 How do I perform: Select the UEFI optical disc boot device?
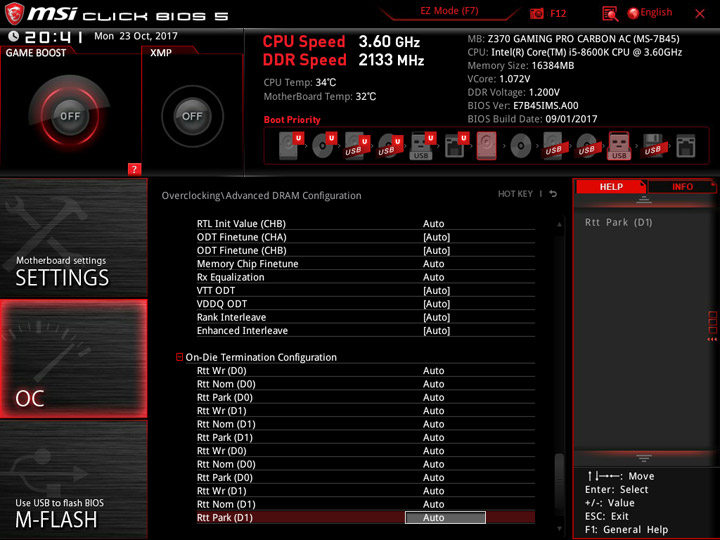click(324, 146)
